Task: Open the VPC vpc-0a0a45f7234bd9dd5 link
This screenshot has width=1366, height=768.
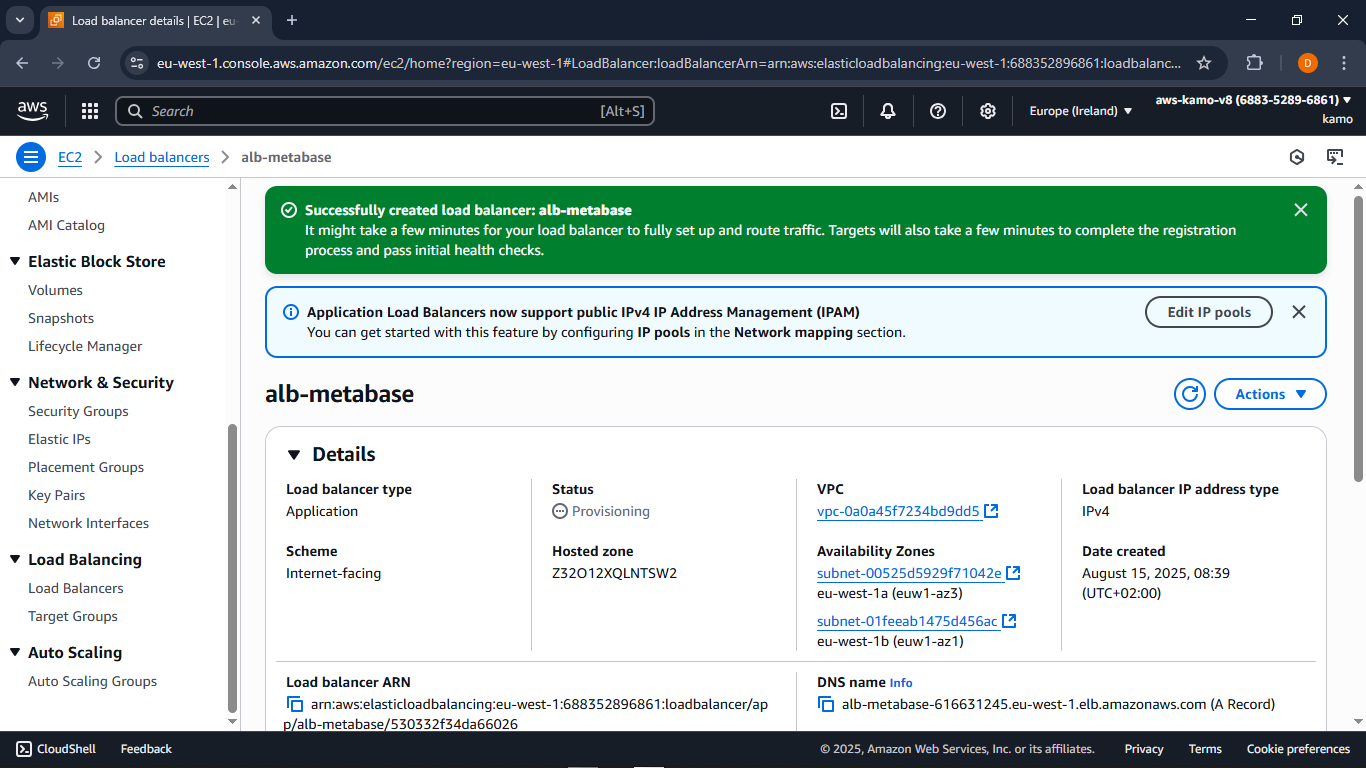Action: (898, 511)
